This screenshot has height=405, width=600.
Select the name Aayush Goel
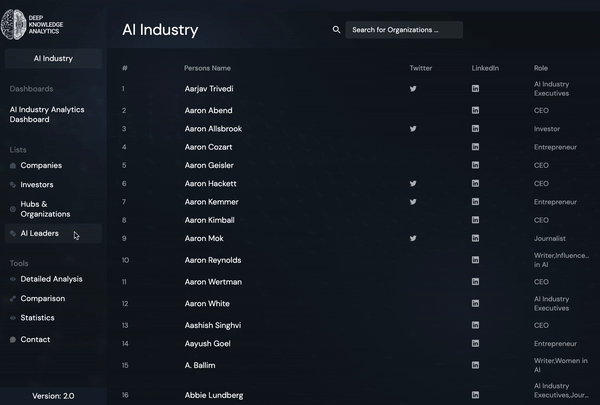(208, 343)
